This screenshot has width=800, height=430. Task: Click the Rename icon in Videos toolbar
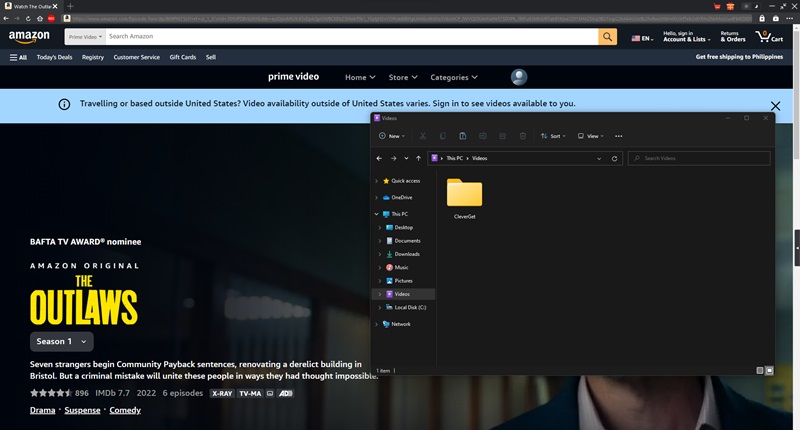(x=483, y=136)
